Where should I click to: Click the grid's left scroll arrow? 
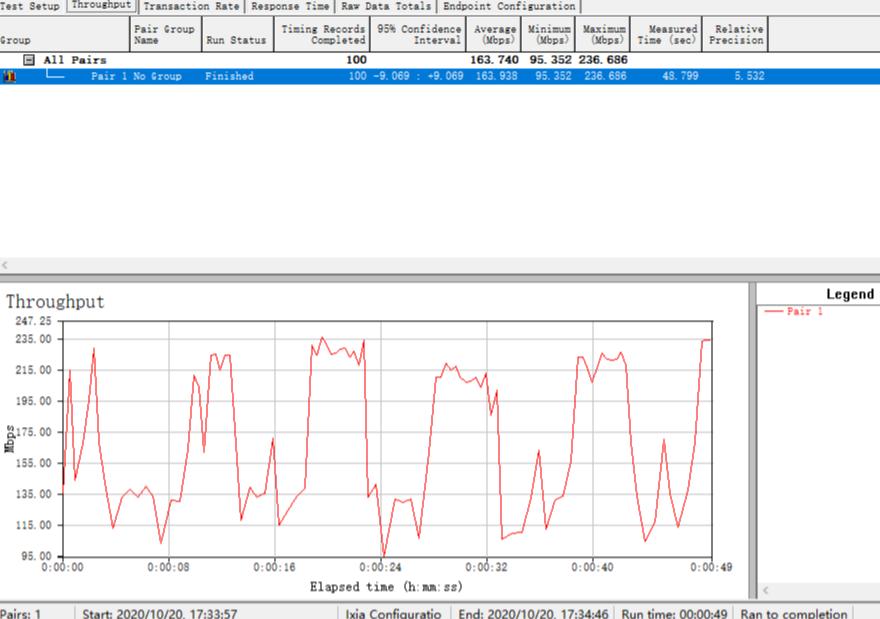[x=5, y=265]
